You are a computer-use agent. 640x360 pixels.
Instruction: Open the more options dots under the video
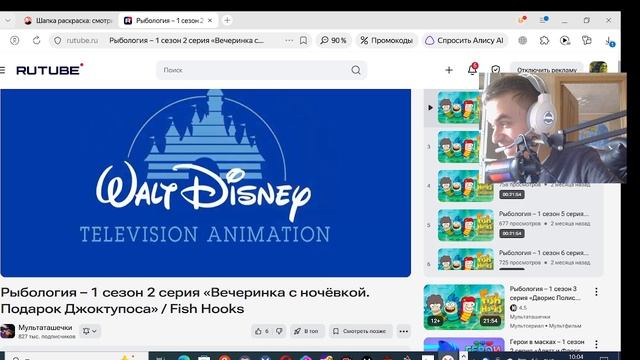403,331
